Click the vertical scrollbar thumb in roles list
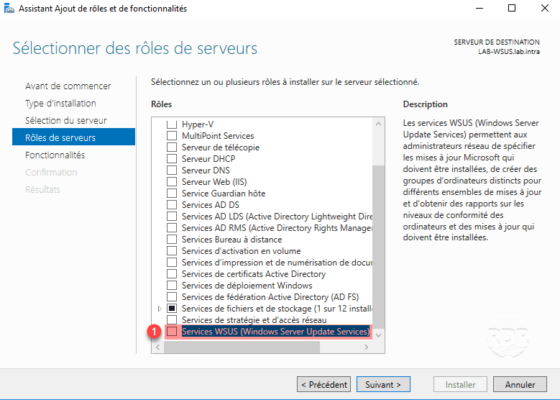Image resolution: width=560 pixels, height=400 pixels. point(379,247)
